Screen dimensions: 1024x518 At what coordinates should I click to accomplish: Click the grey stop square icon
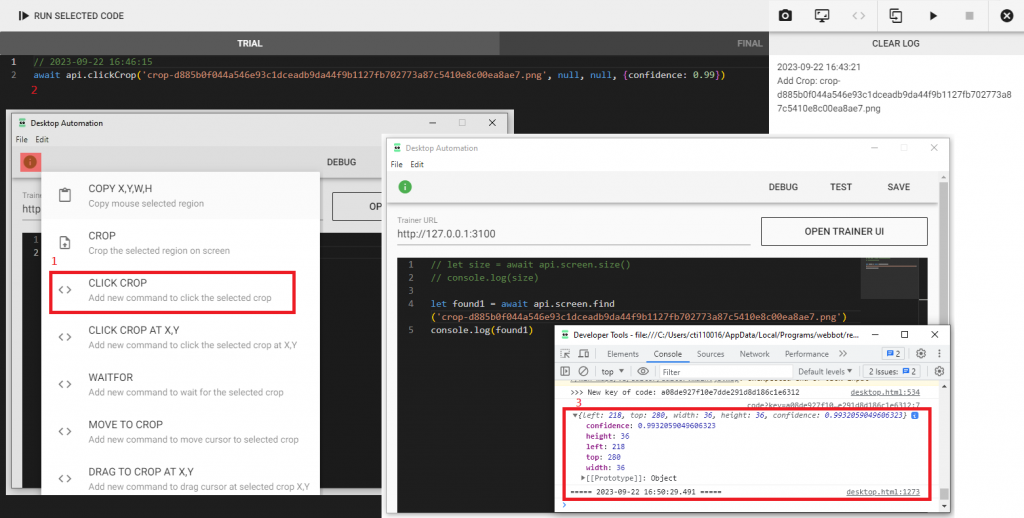970,16
